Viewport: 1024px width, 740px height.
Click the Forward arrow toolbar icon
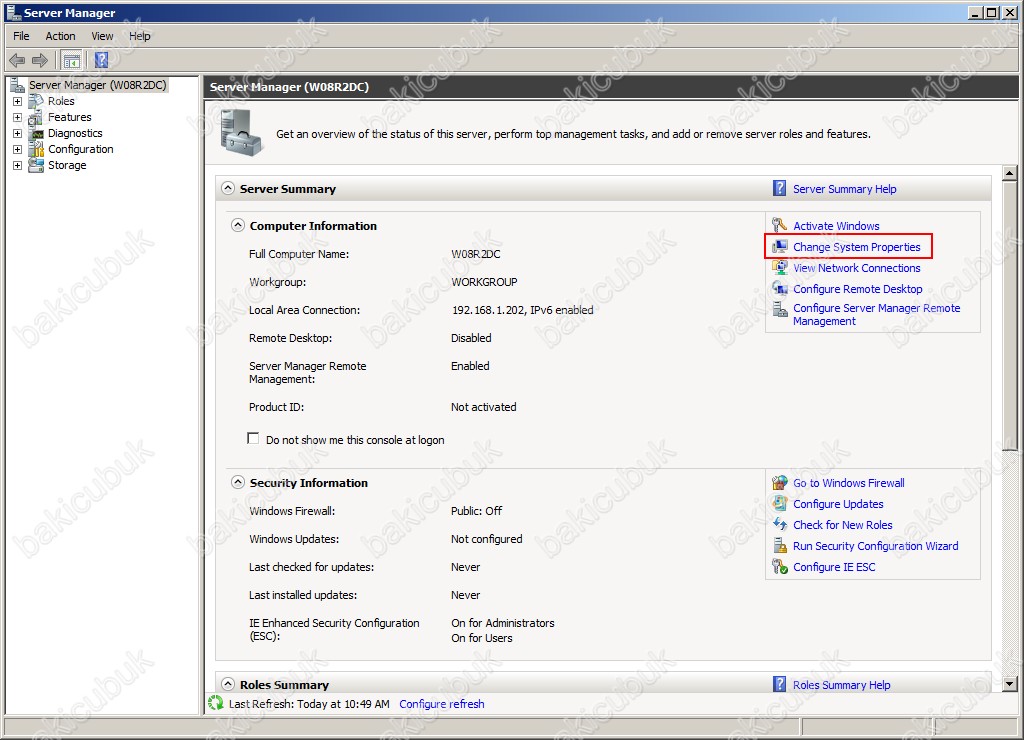point(40,61)
